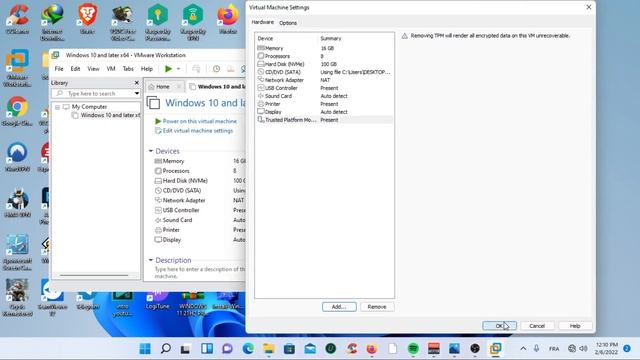The image size is (640, 360).
Task: Collapse the My Computer tree node
Action: point(58,107)
